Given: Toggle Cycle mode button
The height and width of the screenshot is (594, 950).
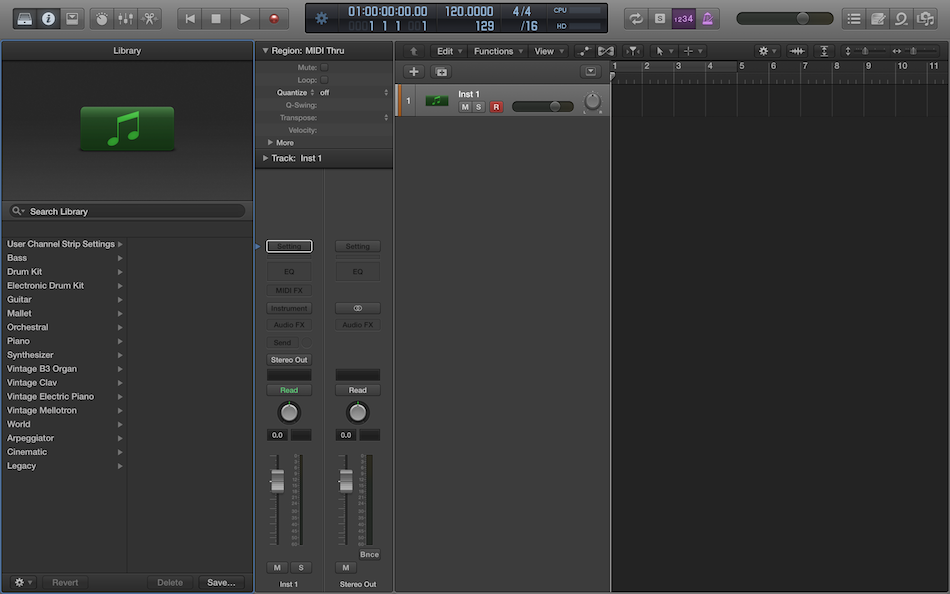Looking at the screenshot, I should [636, 19].
